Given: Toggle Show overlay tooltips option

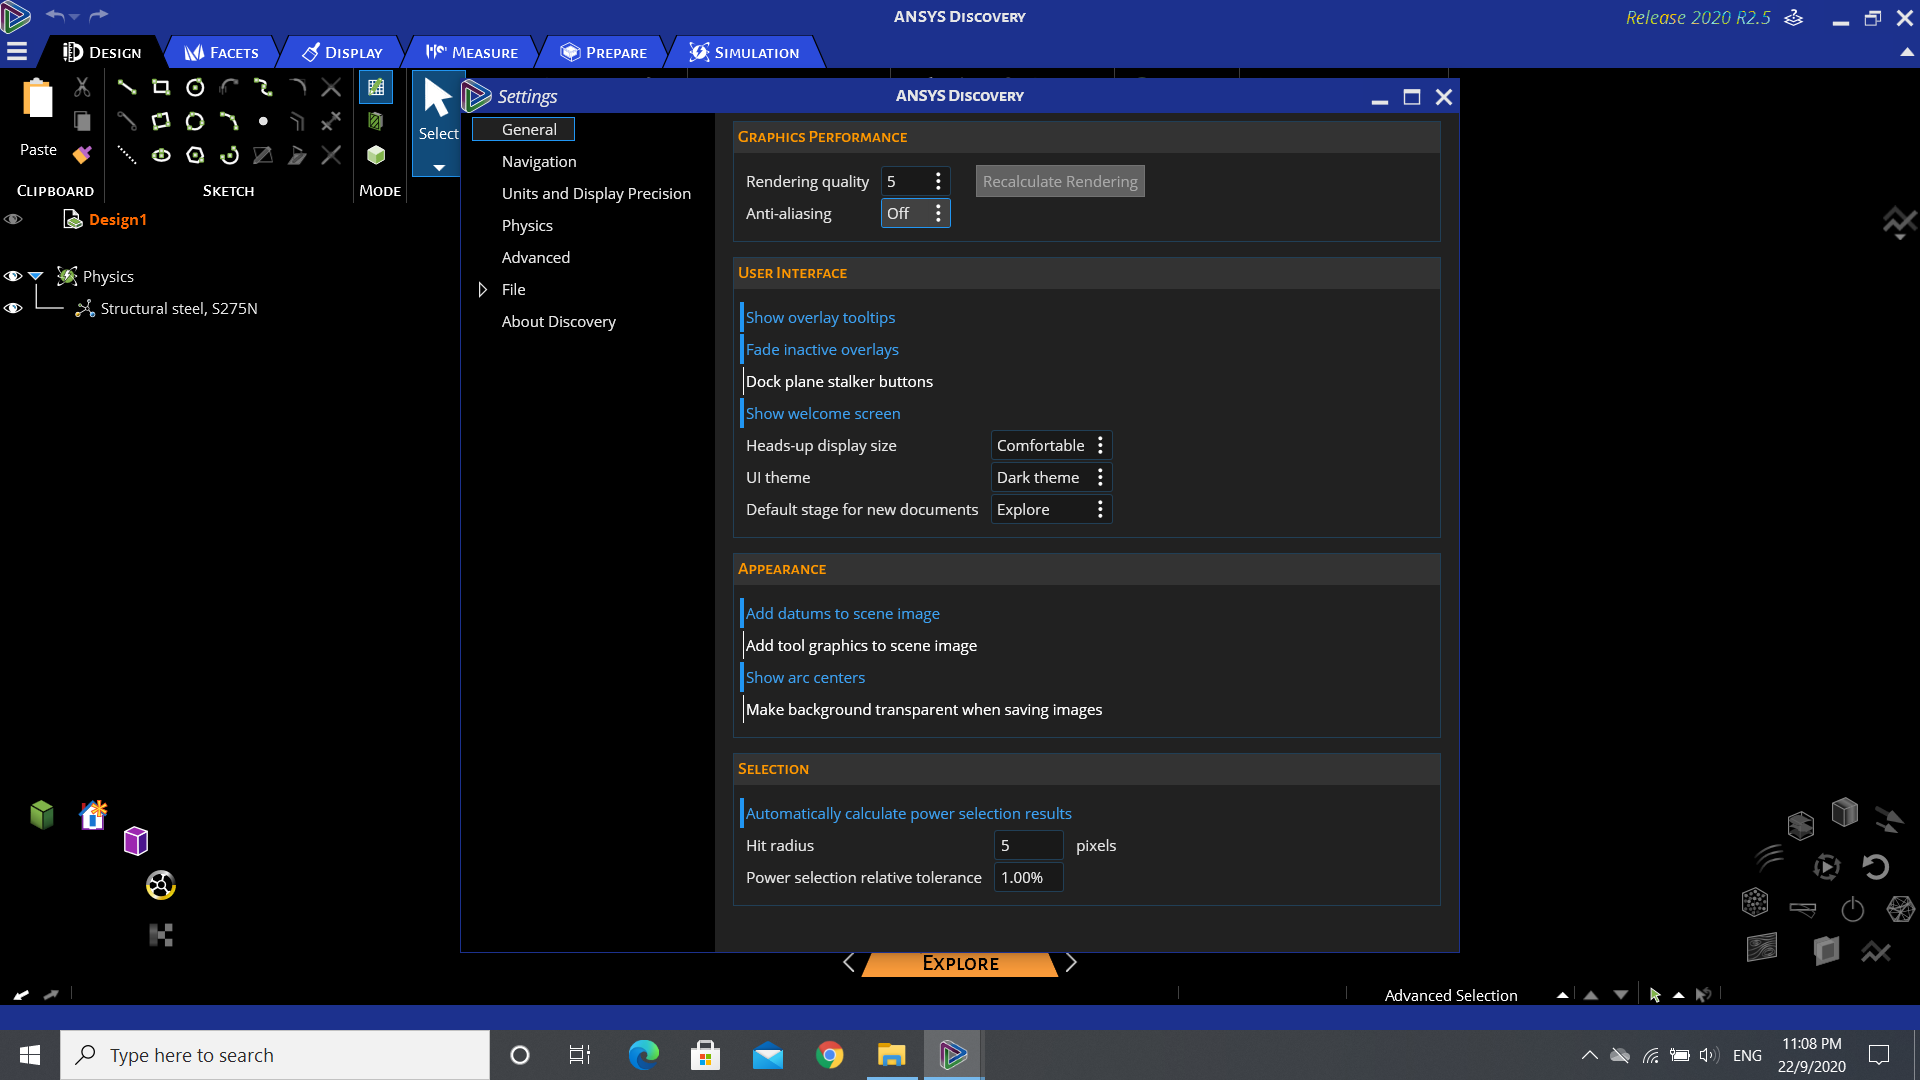Looking at the screenshot, I should 820,317.
